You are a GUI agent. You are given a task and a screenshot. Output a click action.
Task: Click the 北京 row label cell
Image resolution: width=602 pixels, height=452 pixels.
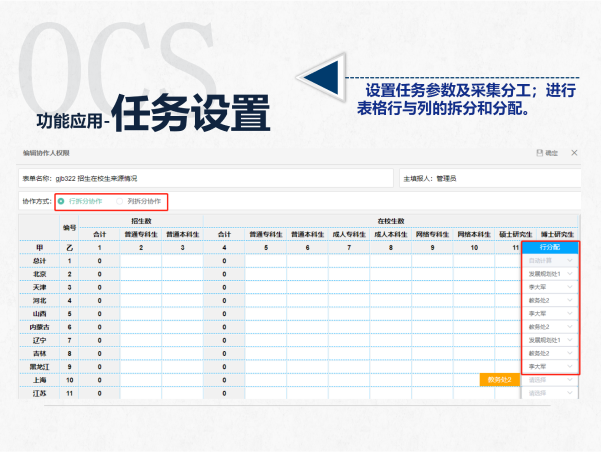click(x=39, y=273)
